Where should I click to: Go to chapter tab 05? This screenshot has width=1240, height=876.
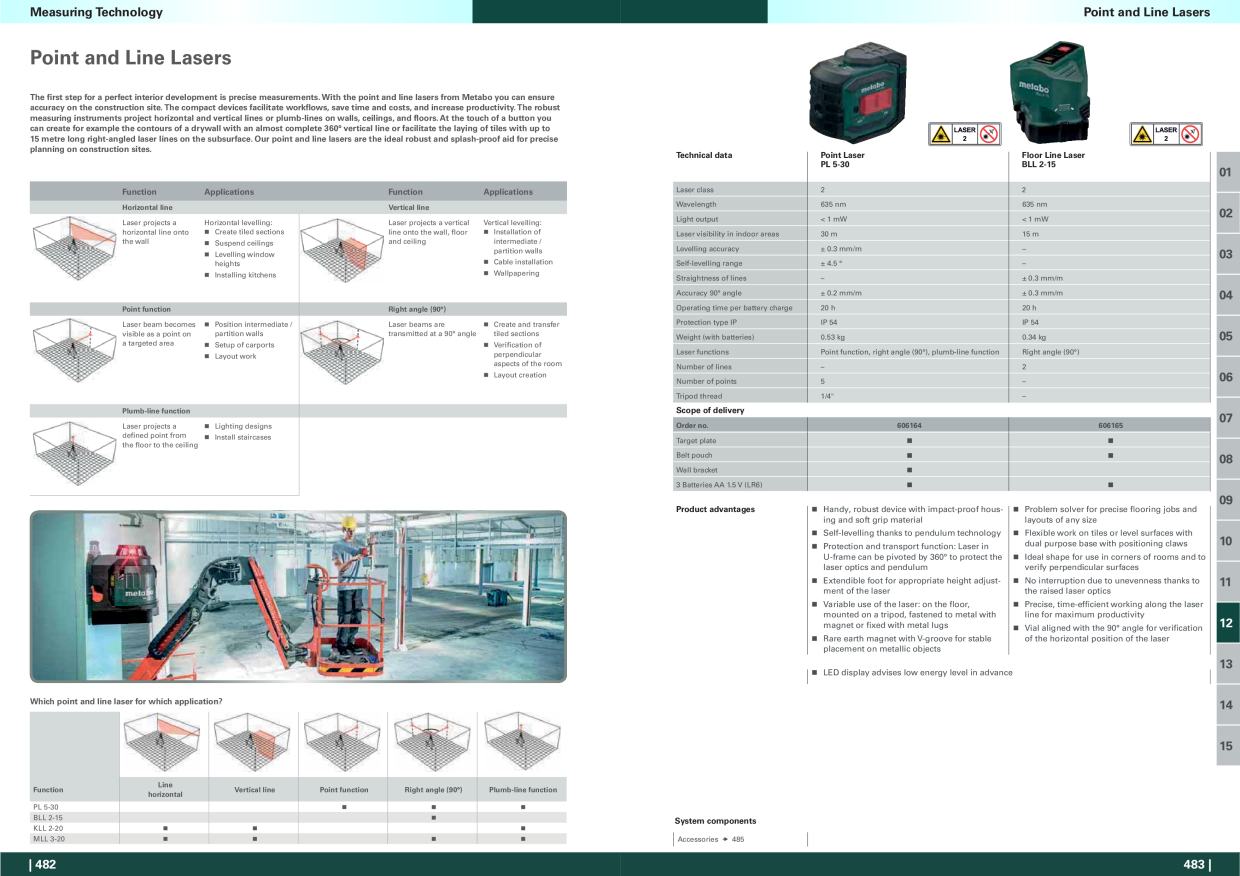[1226, 336]
